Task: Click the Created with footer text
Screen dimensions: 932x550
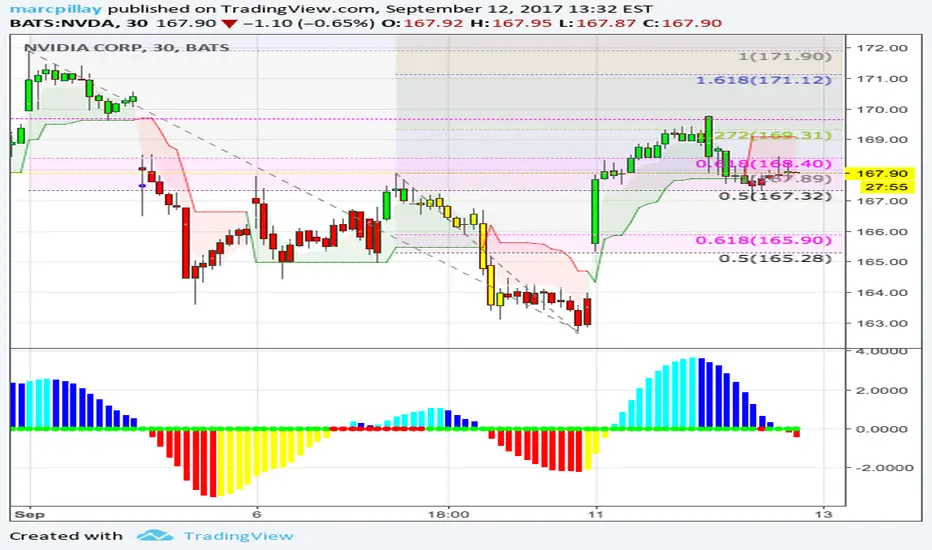Action: tap(66, 536)
